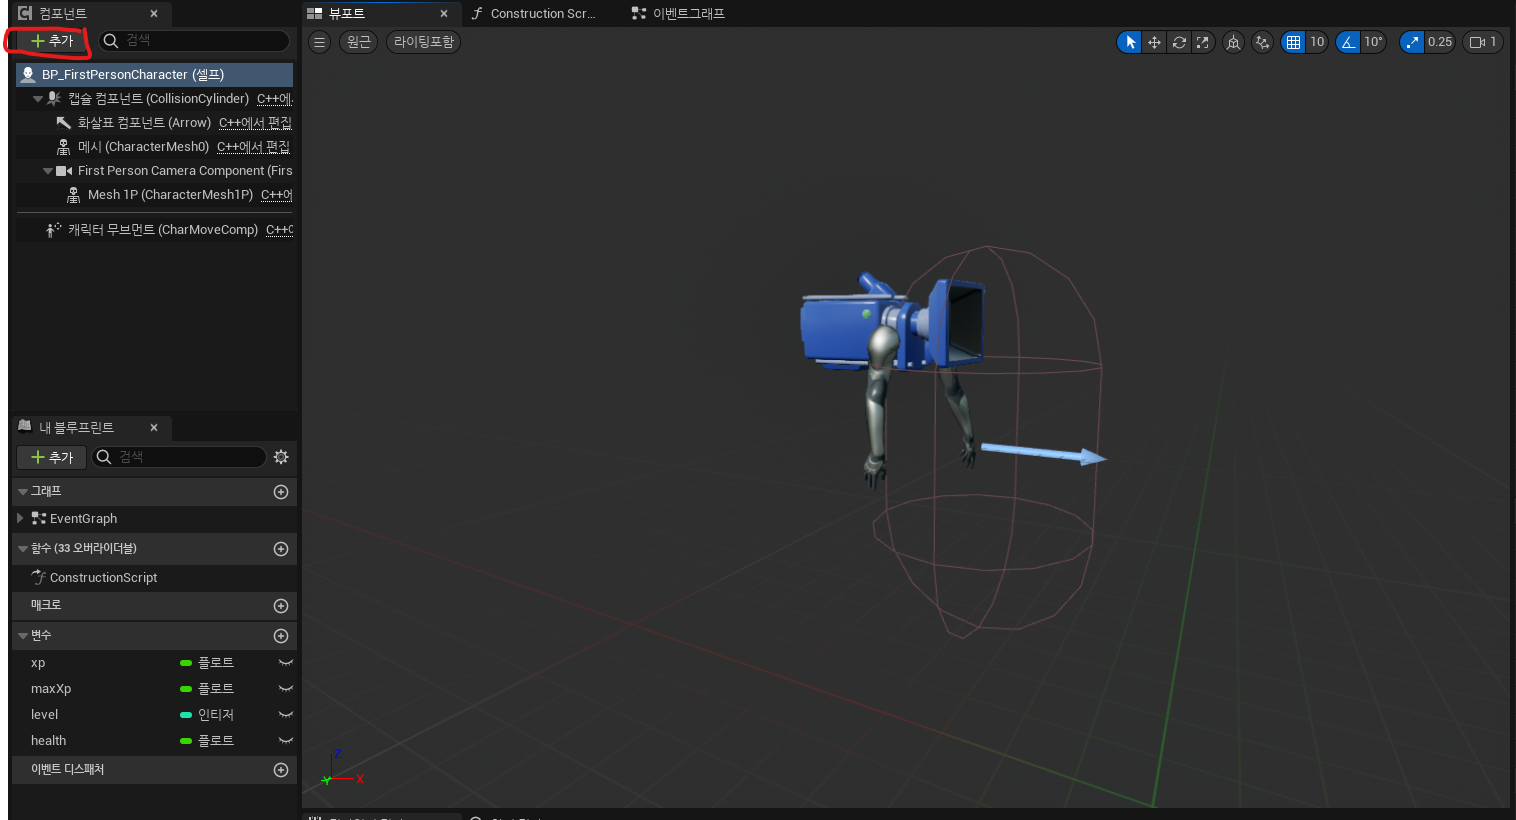Activate the Select objects mode arrow icon
The height and width of the screenshot is (820, 1516).
[x=1130, y=42]
